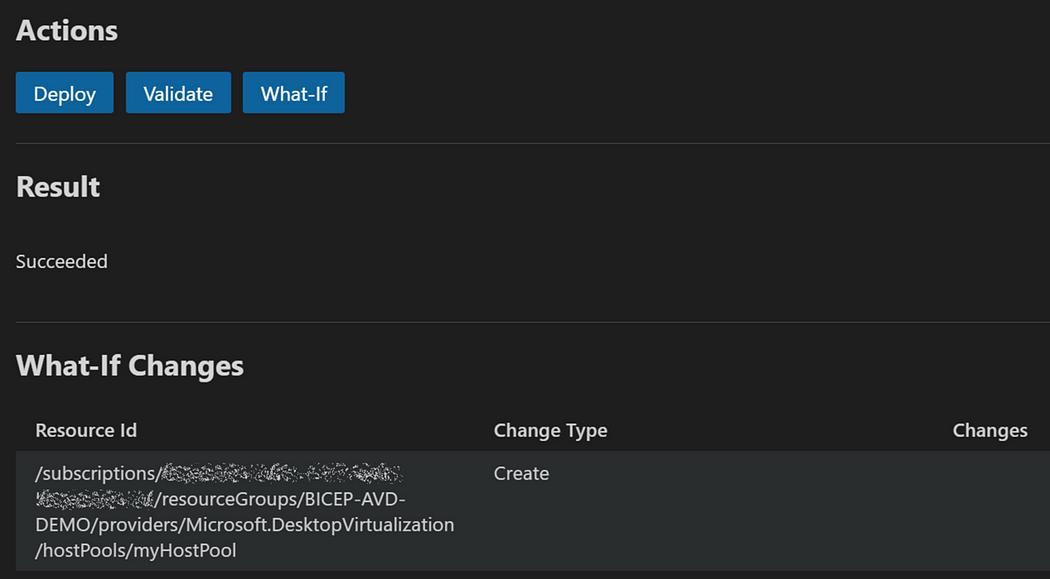Click the /subscriptions/ text in the resource path

tap(97, 474)
